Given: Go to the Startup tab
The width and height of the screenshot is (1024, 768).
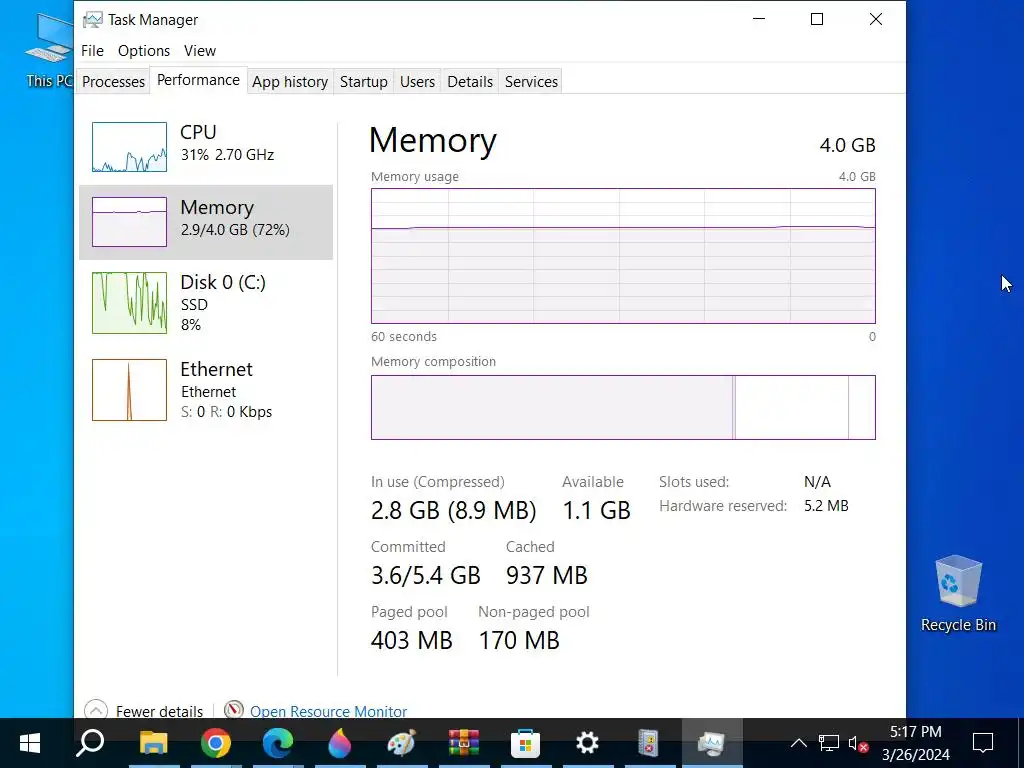Looking at the screenshot, I should (363, 82).
